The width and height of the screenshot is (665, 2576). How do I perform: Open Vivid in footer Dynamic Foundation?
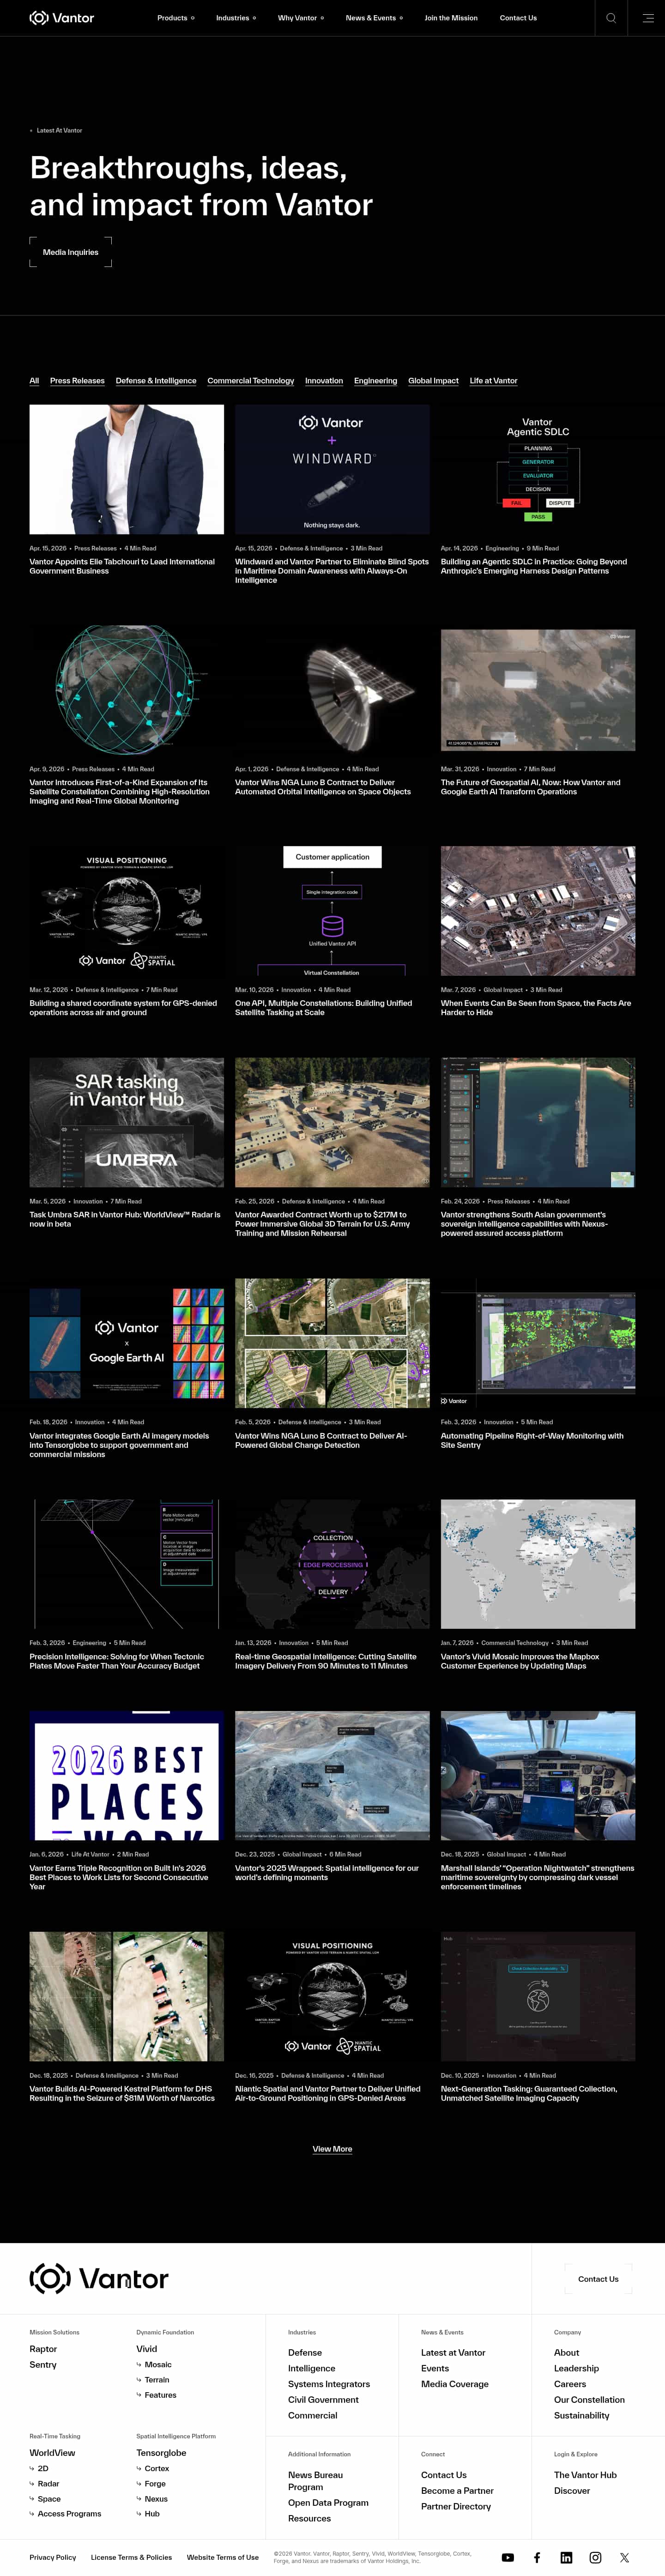tap(147, 2349)
